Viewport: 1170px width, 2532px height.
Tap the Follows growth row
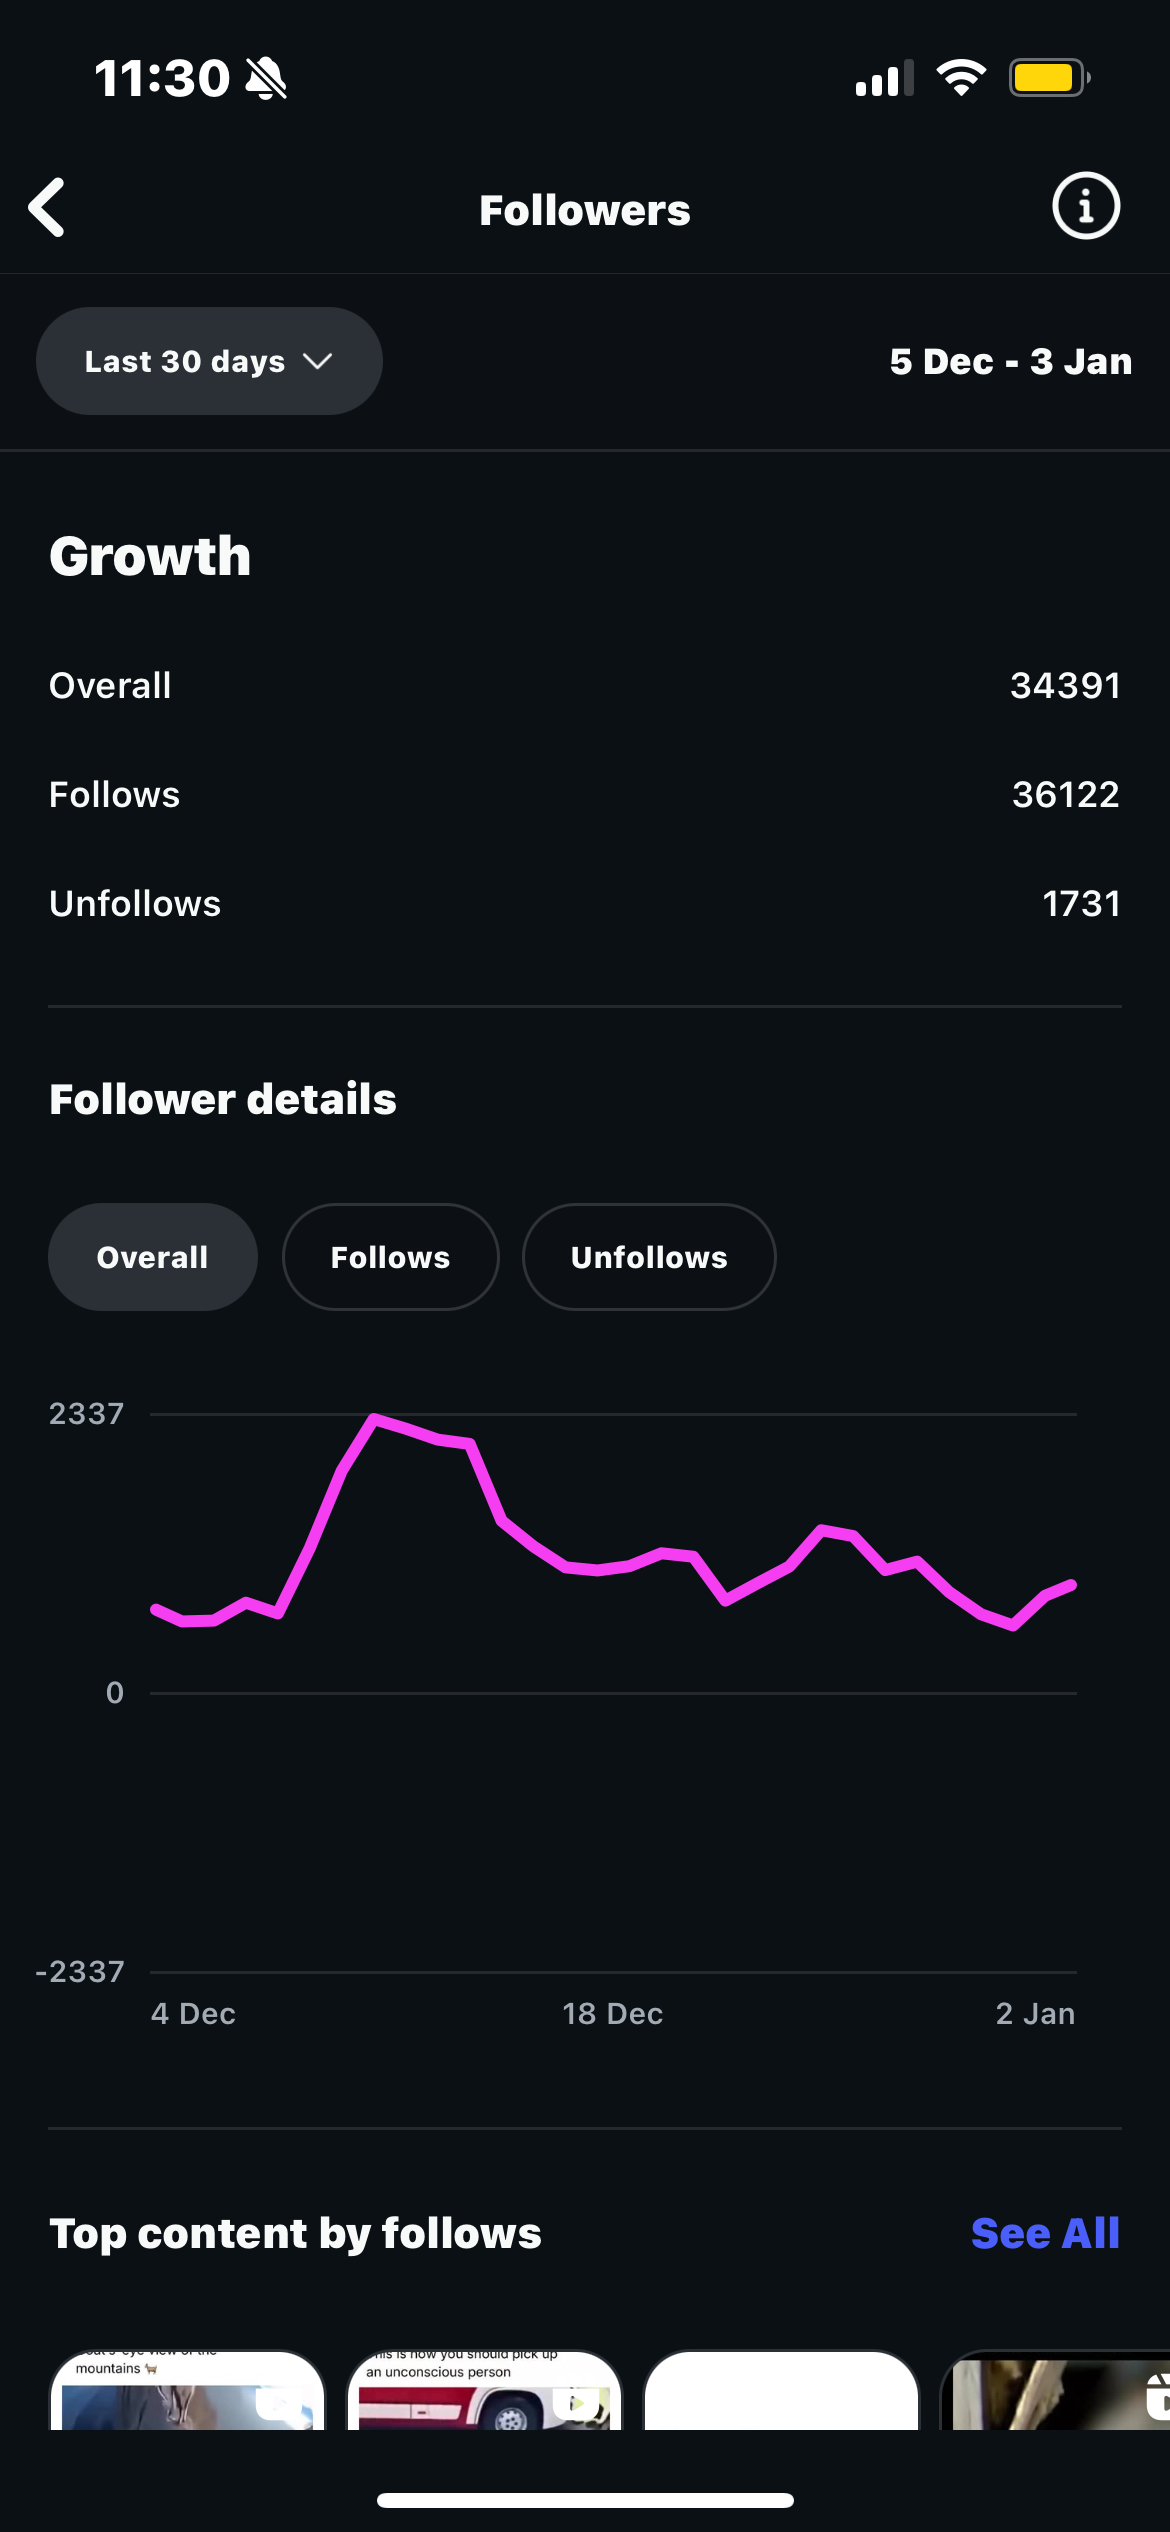(x=585, y=795)
